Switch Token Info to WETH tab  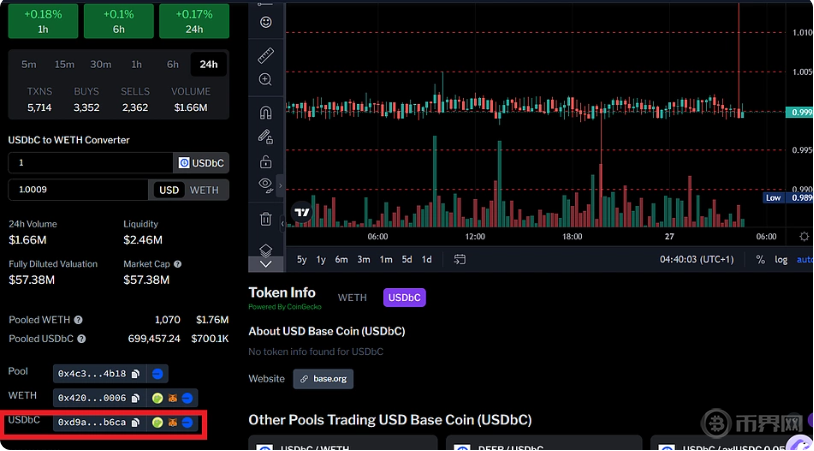click(352, 297)
